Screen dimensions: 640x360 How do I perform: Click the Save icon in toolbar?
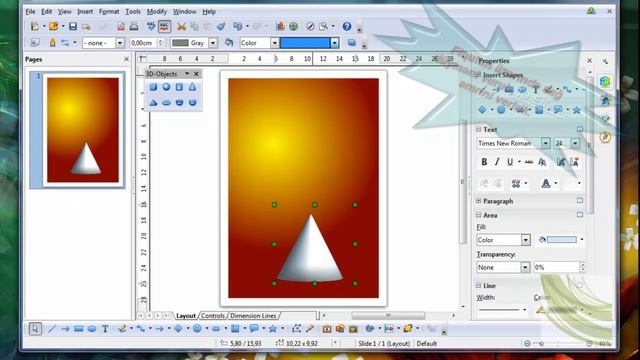[73, 27]
